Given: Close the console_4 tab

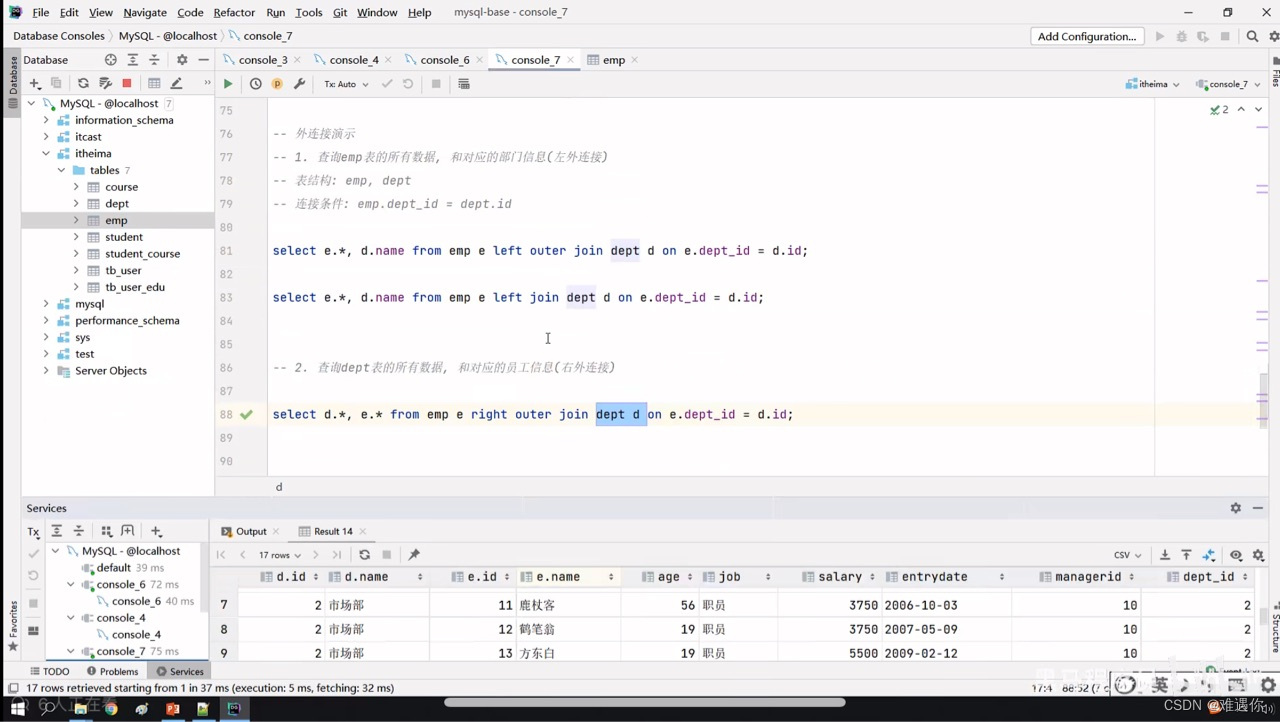Looking at the screenshot, I should [388, 60].
